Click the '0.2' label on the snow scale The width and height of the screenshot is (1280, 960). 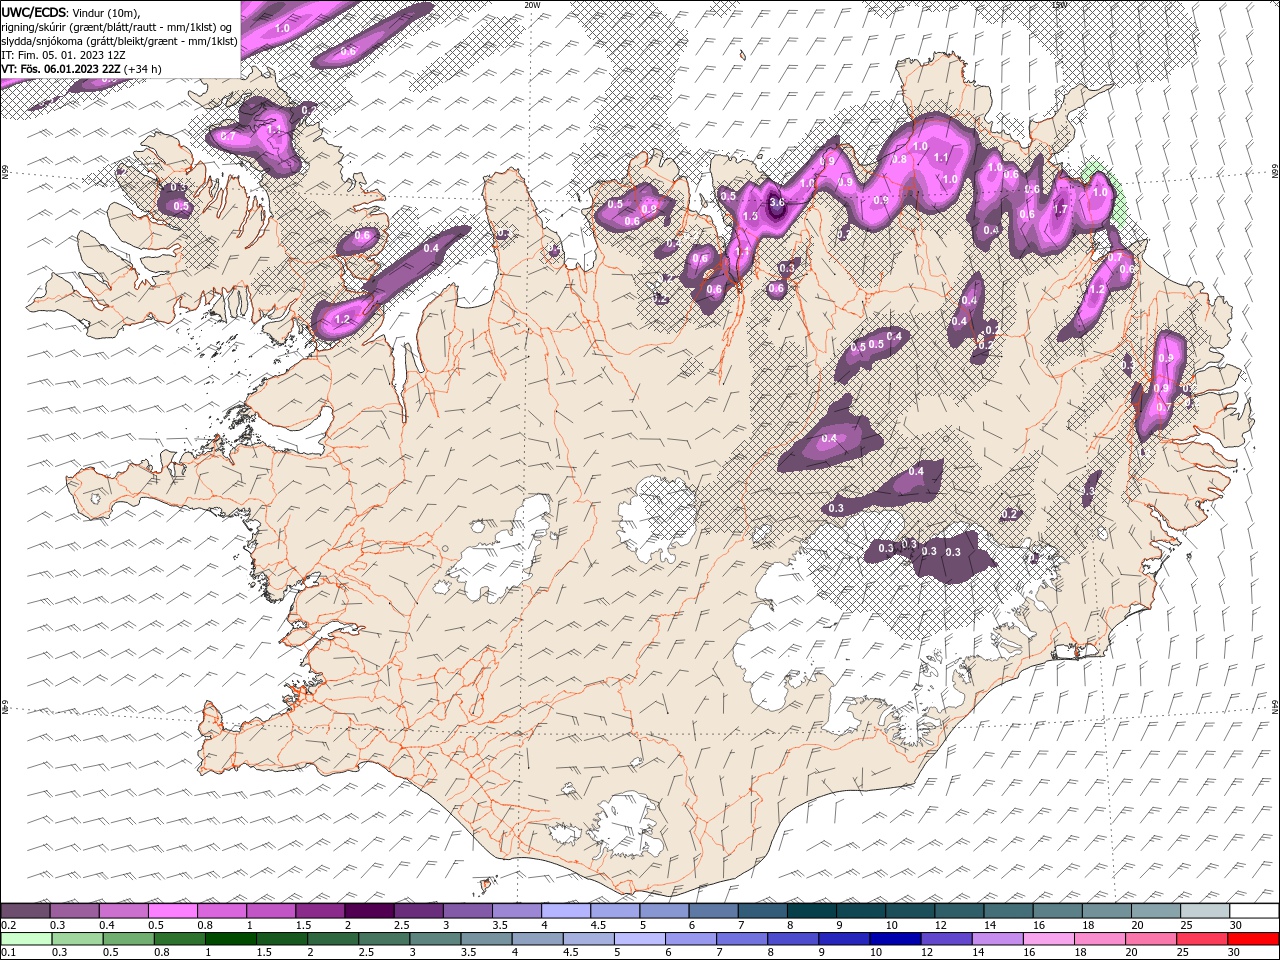coord(8,925)
